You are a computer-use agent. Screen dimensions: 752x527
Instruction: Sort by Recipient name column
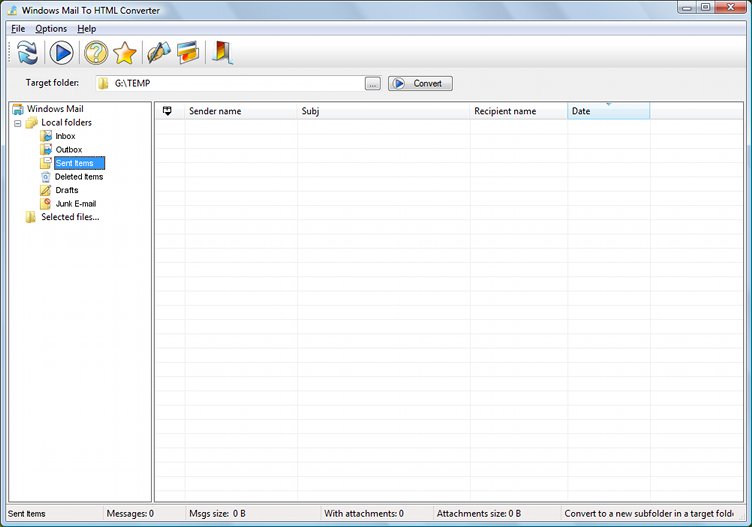[518, 111]
